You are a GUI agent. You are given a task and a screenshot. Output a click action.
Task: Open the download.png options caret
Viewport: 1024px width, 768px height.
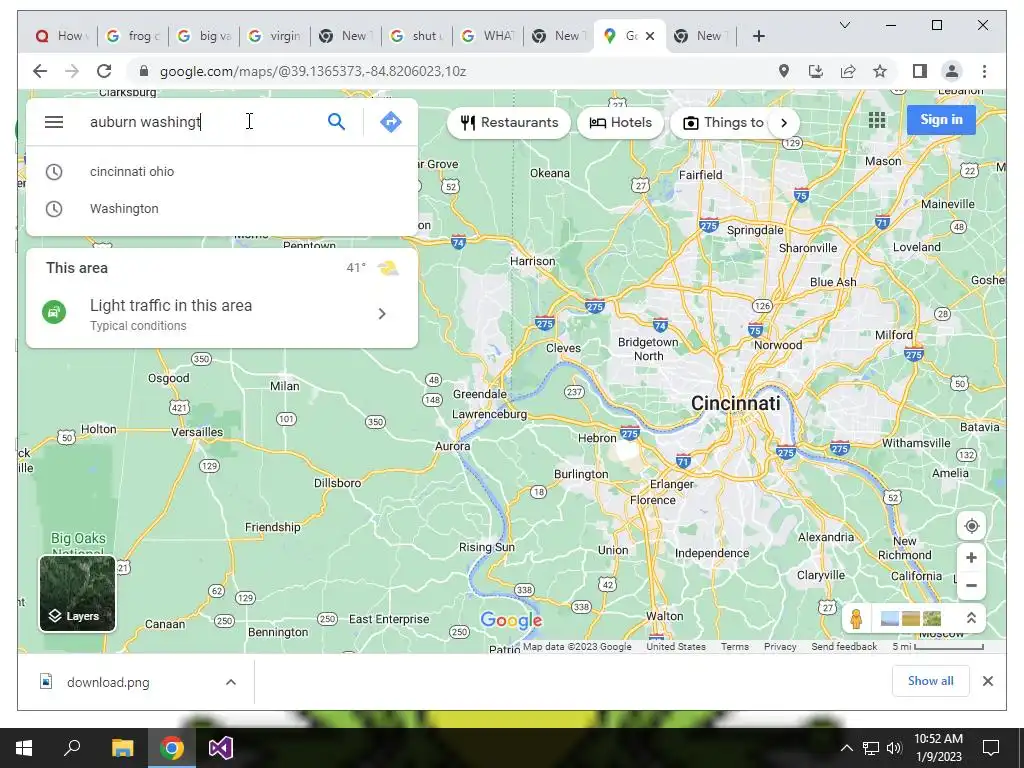pos(231,682)
